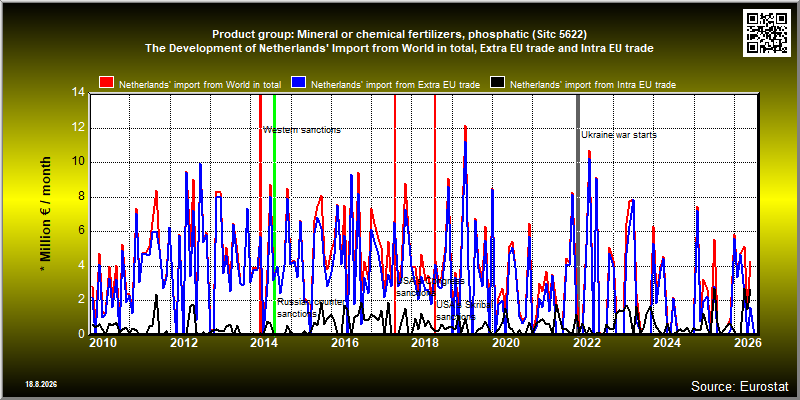Click legend text 'Netherlands' import from World in total'
The height and width of the screenshot is (400, 800).
(200, 85)
